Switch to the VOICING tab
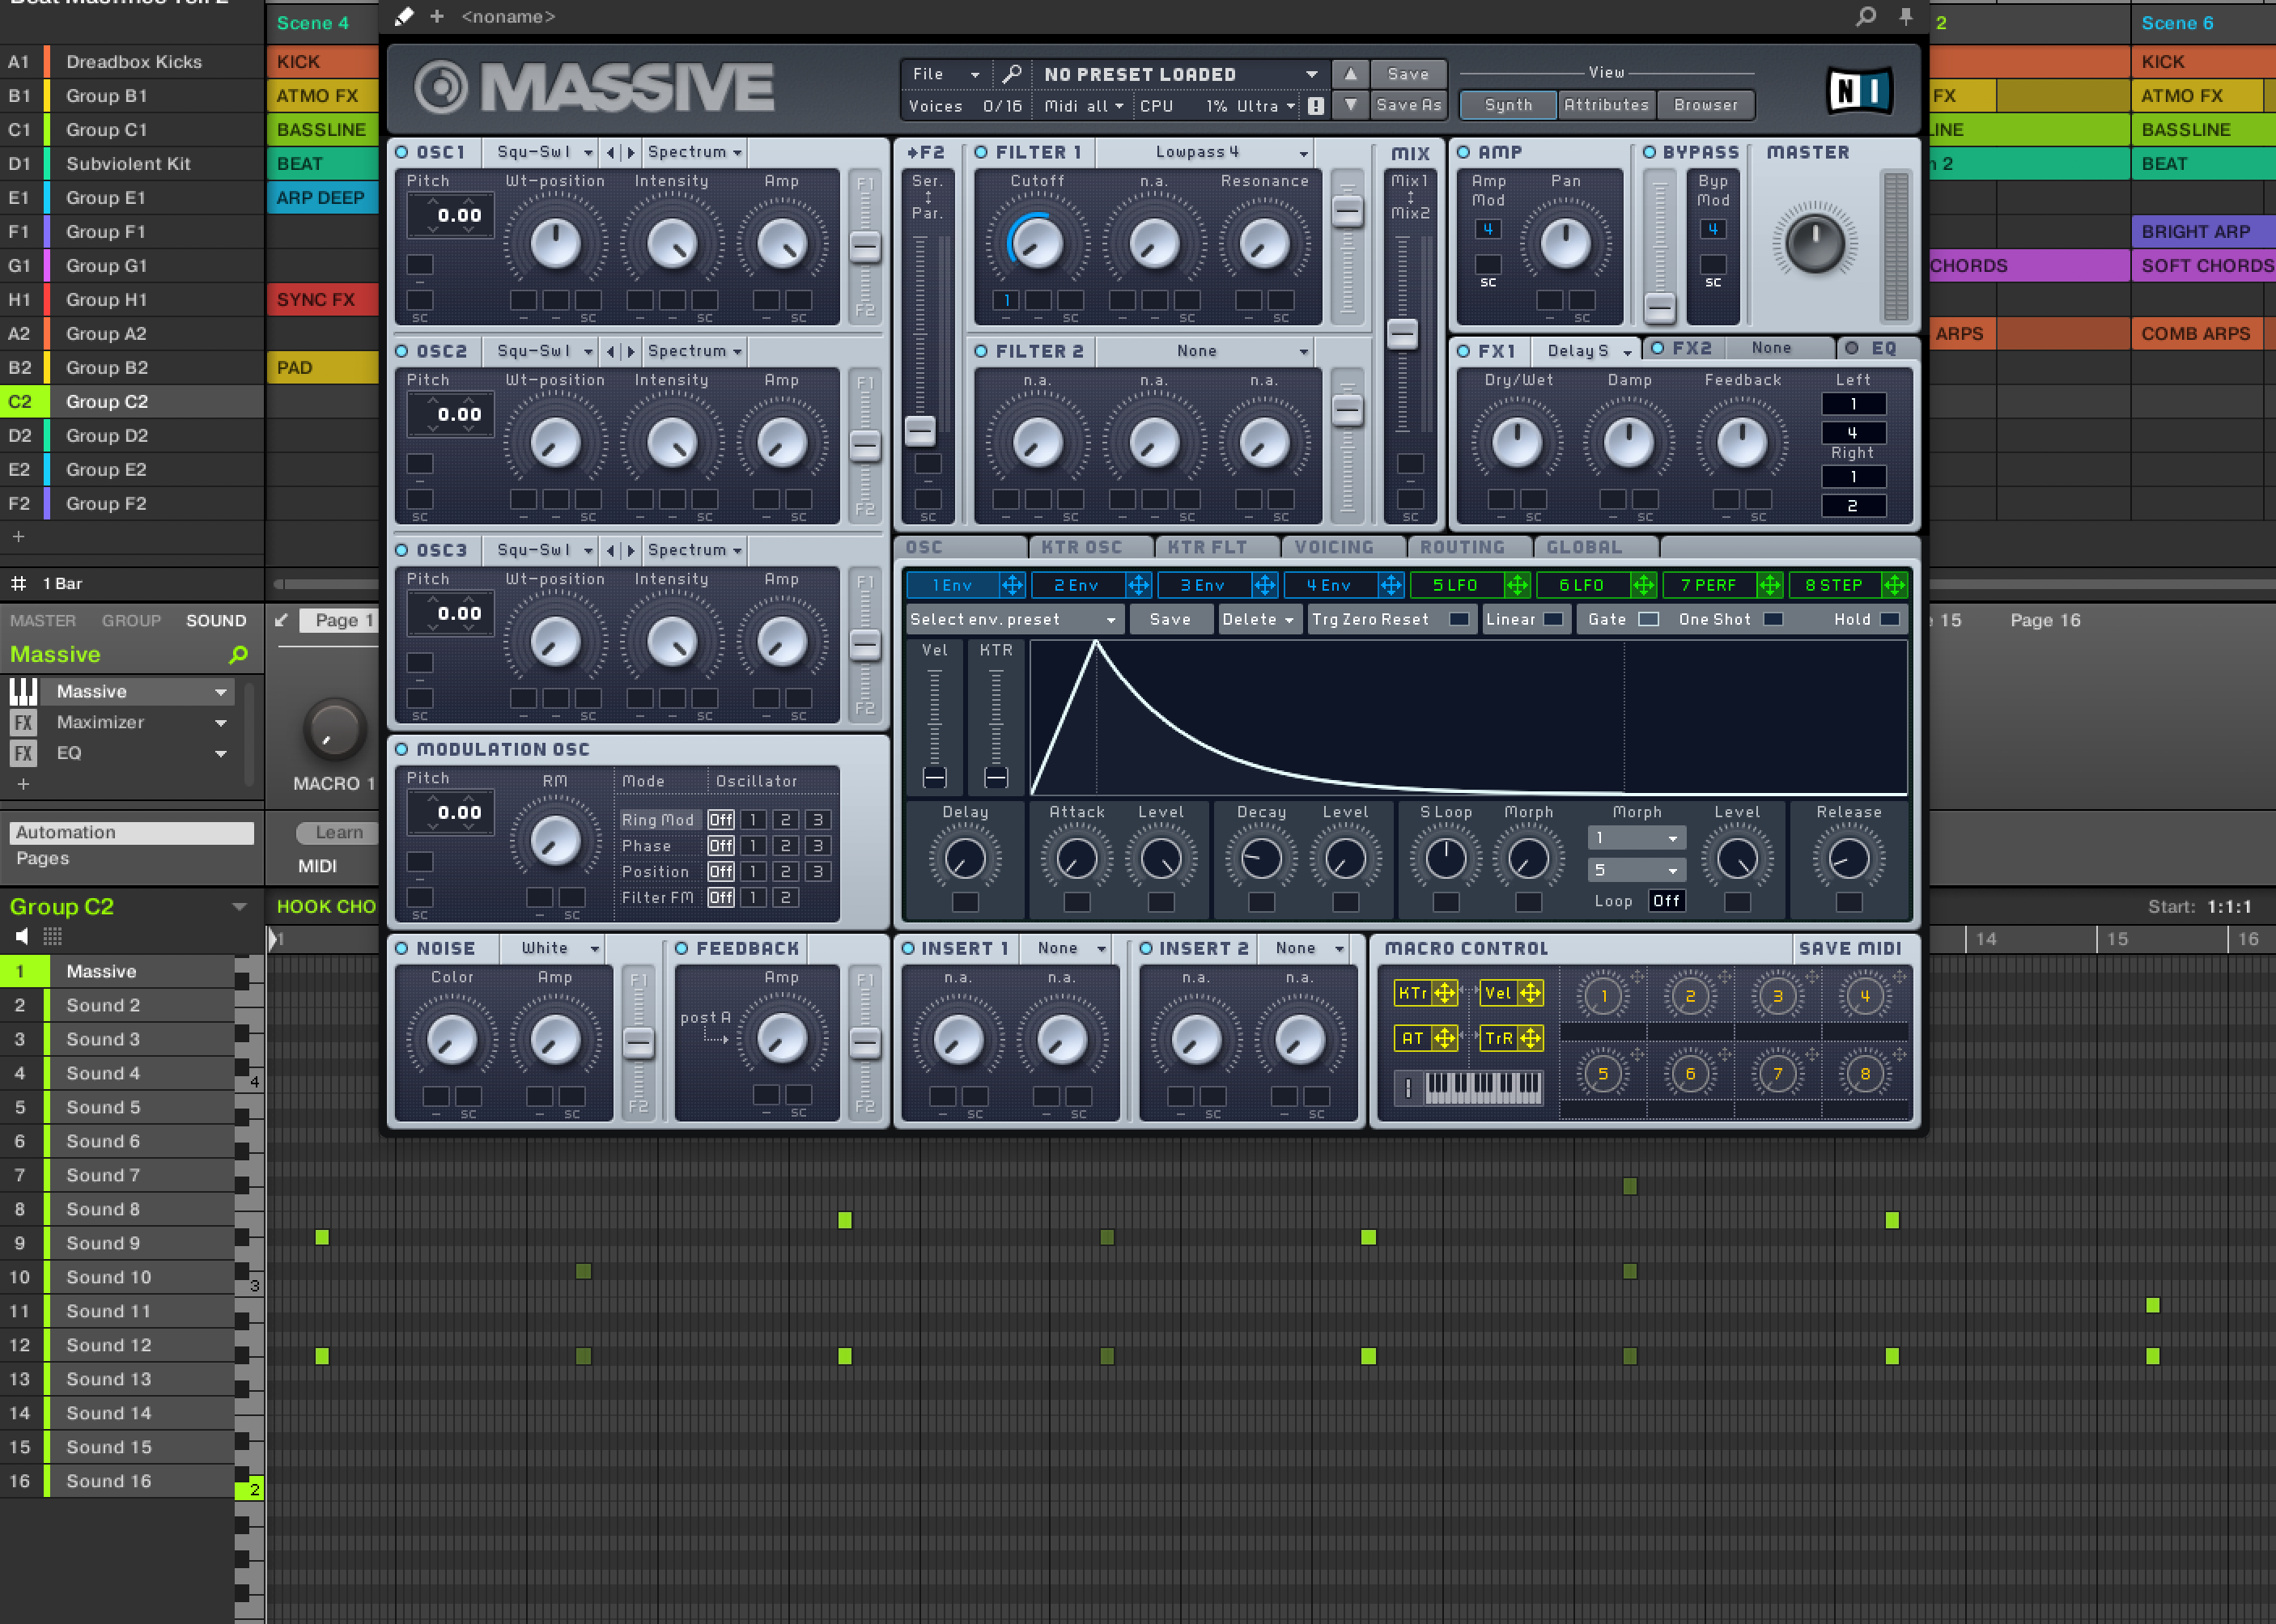2276x1624 pixels. [1333, 547]
